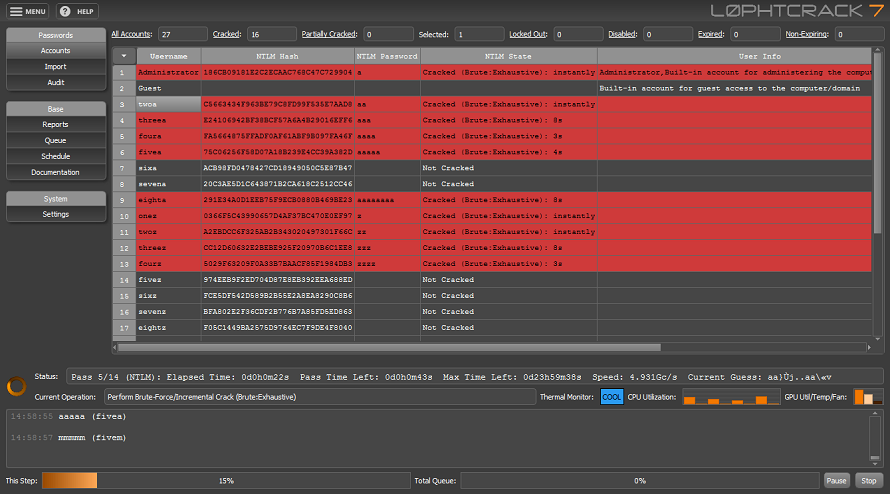Stop the running crack operation
This screenshot has width=890, height=494.
(x=868, y=480)
